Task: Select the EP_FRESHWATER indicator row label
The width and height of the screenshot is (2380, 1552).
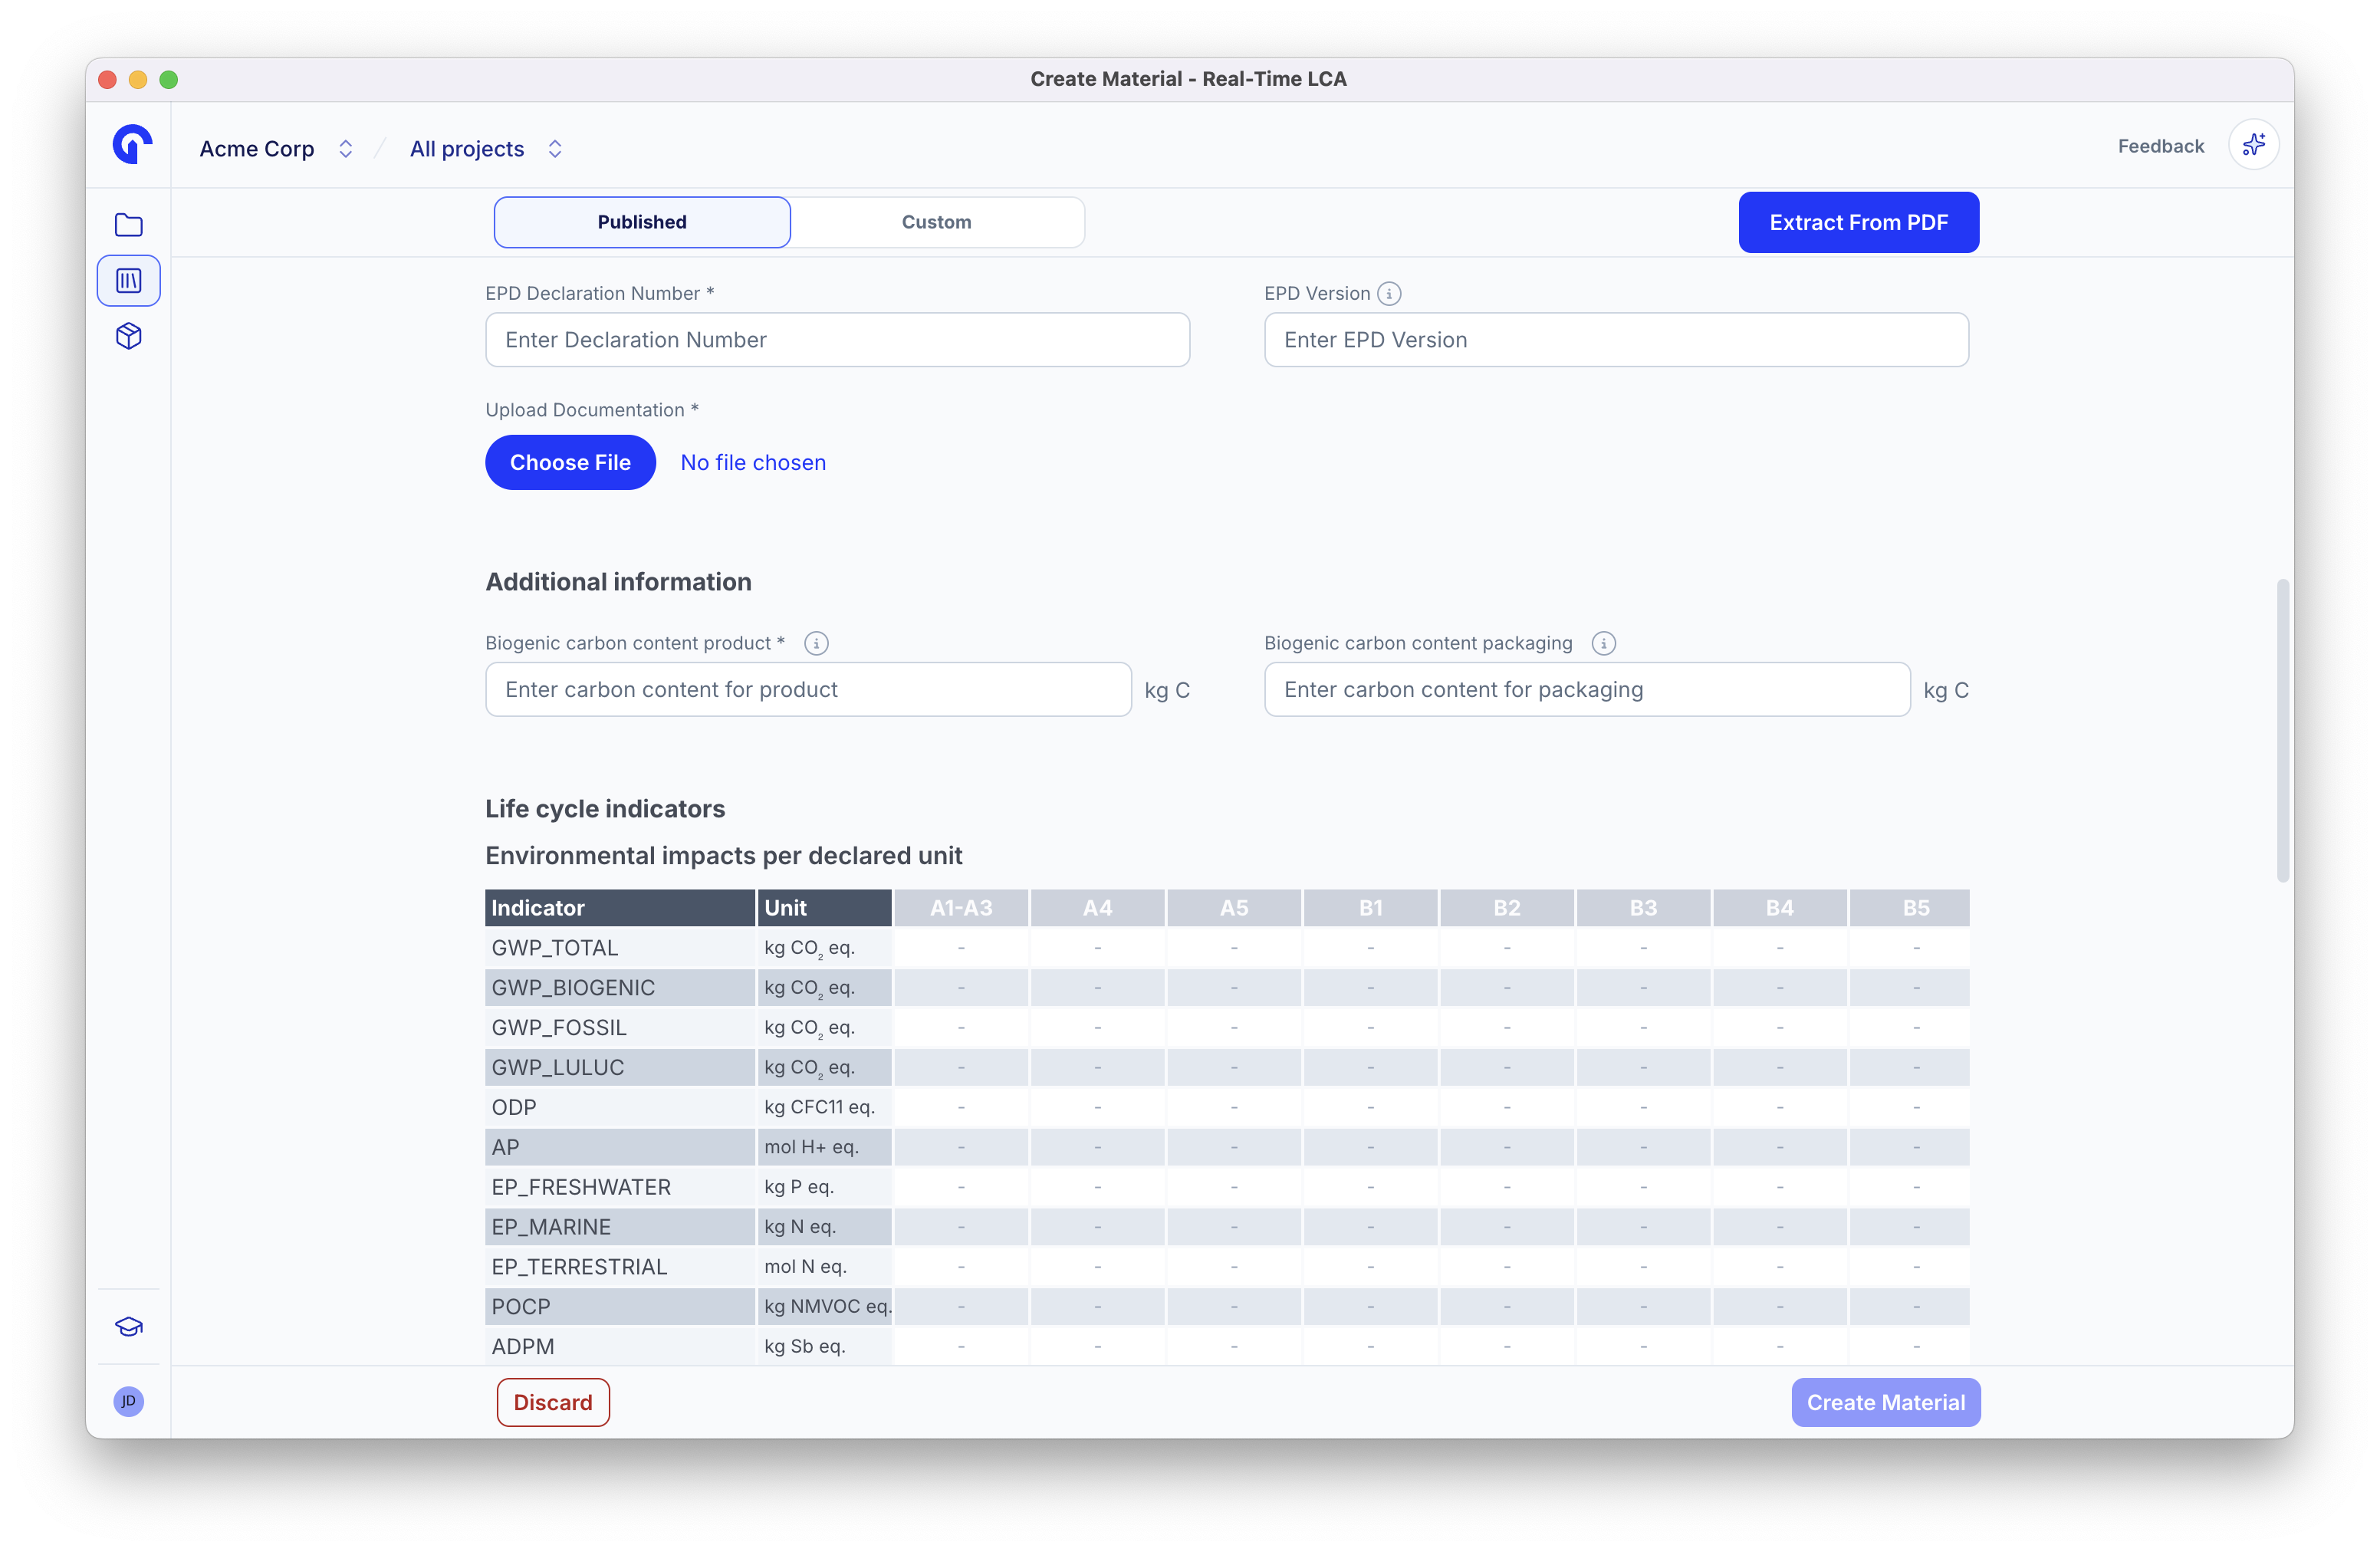Action: coord(620,1188)
